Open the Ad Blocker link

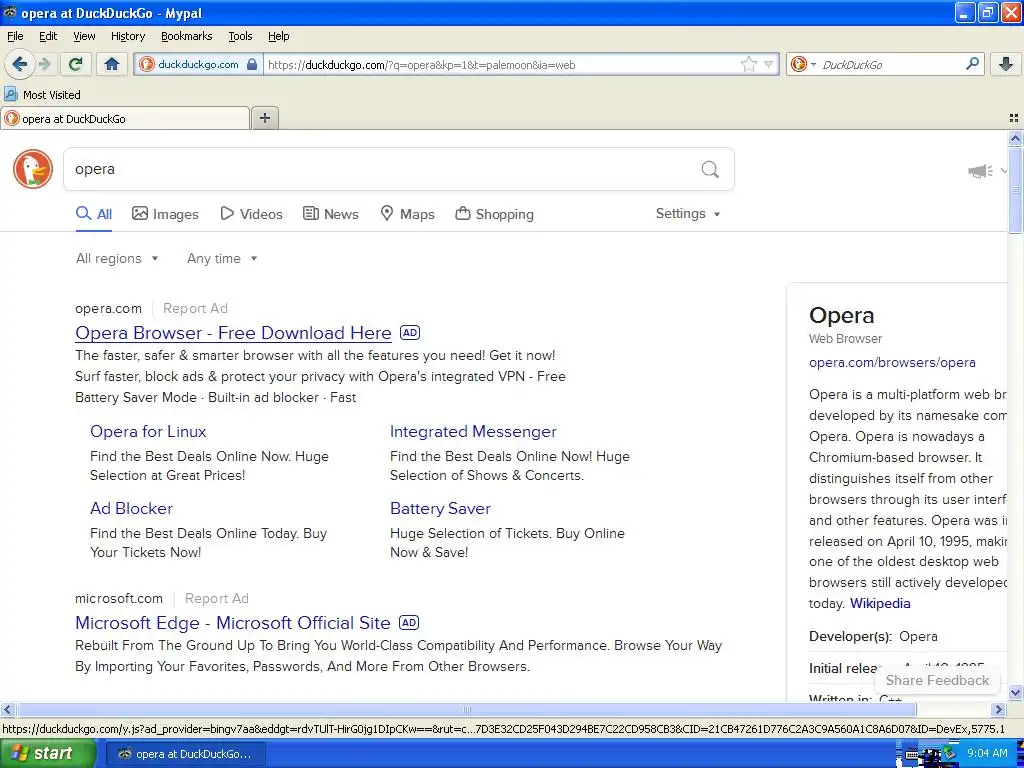point(131,509)
